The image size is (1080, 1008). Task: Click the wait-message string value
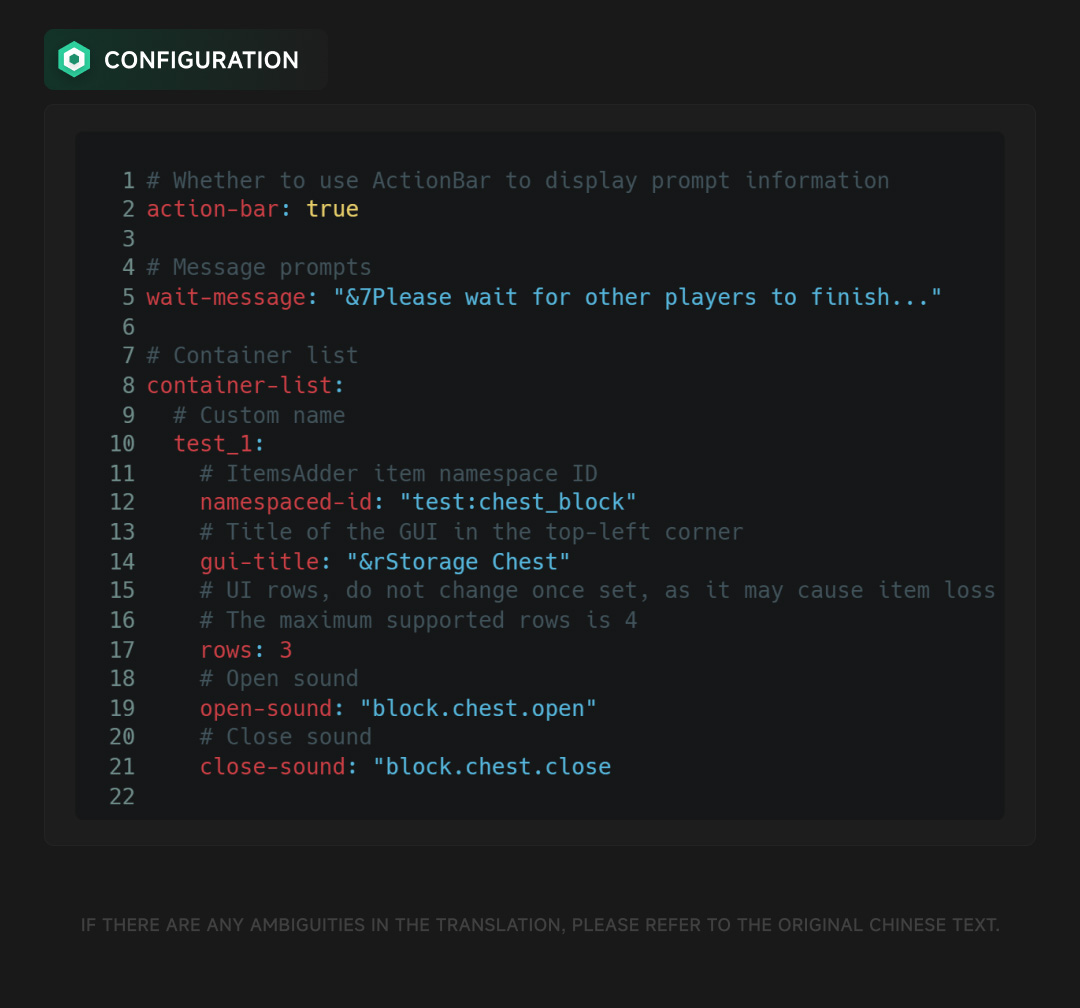pos(637,297)
